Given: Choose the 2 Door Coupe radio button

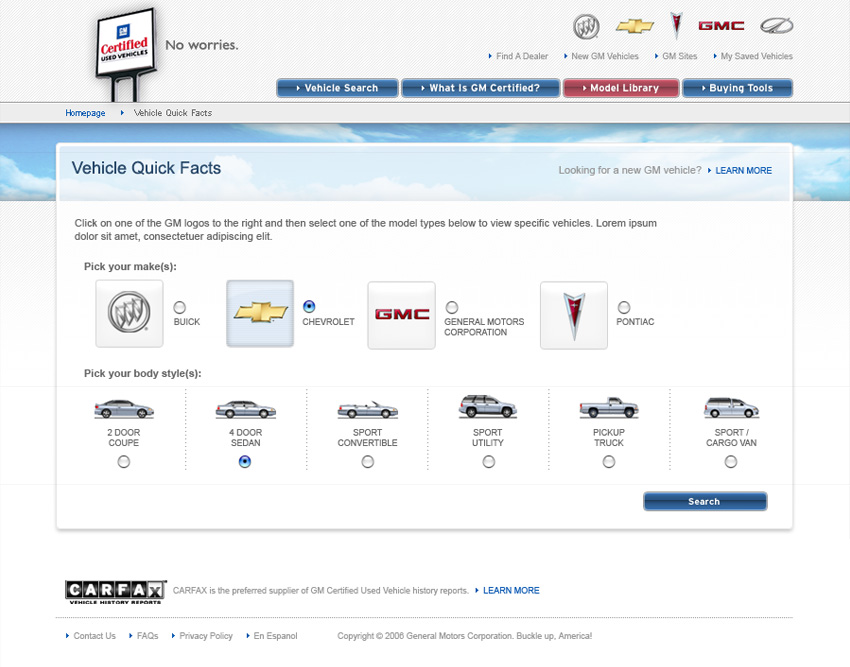Looking at the screenshot, I should click(124, 461).
